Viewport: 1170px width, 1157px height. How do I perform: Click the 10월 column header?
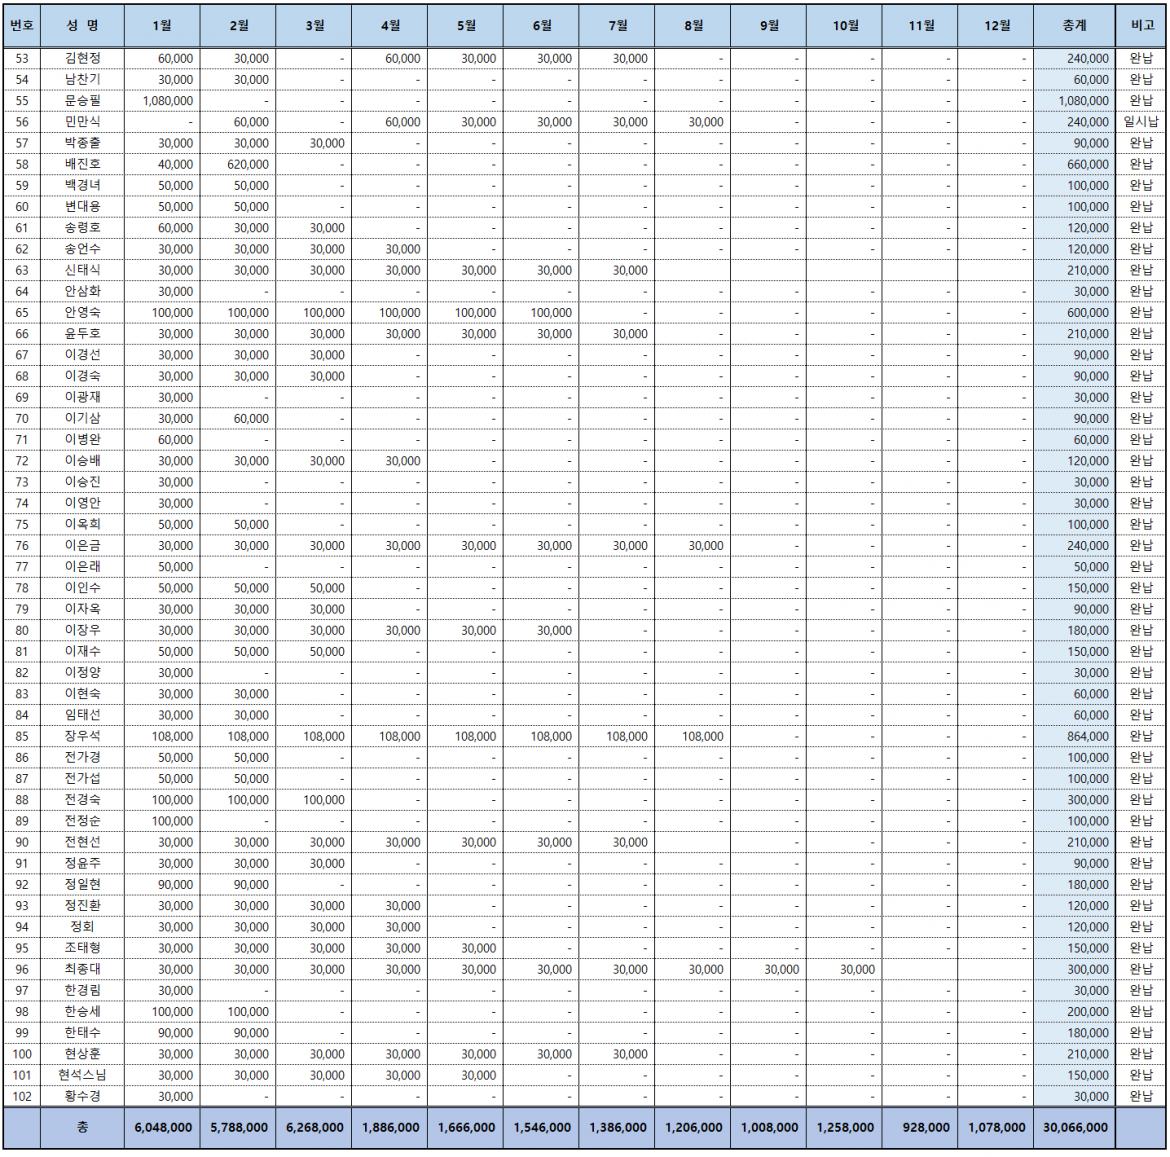(845, 25)
